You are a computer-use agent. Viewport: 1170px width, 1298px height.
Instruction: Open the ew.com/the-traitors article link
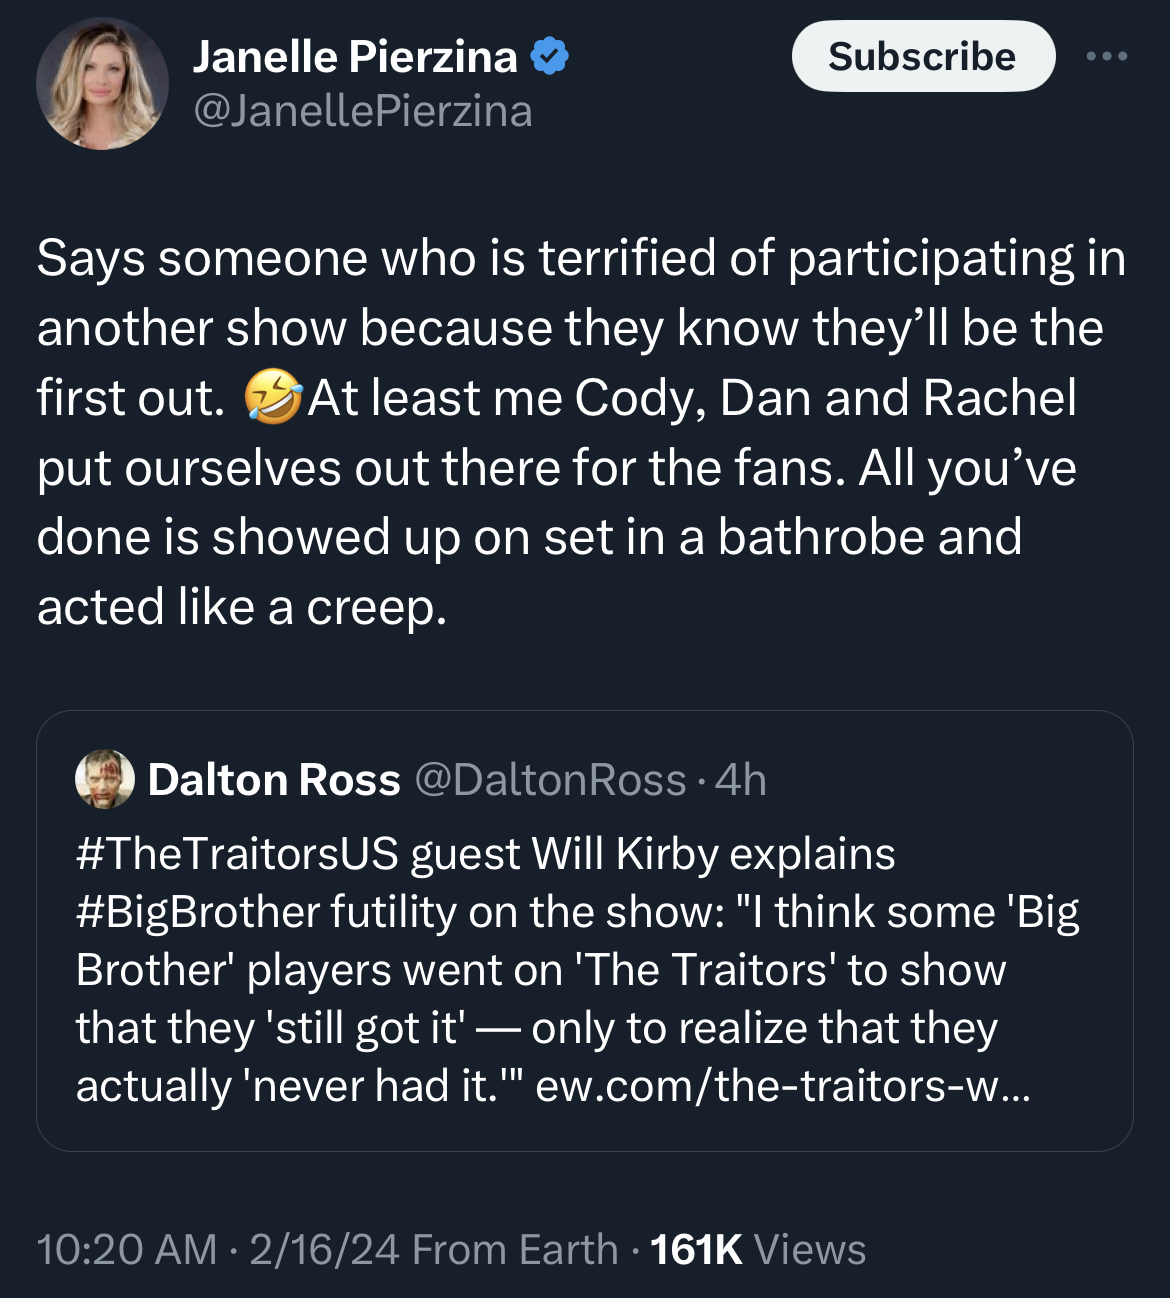click(782, 1086)
